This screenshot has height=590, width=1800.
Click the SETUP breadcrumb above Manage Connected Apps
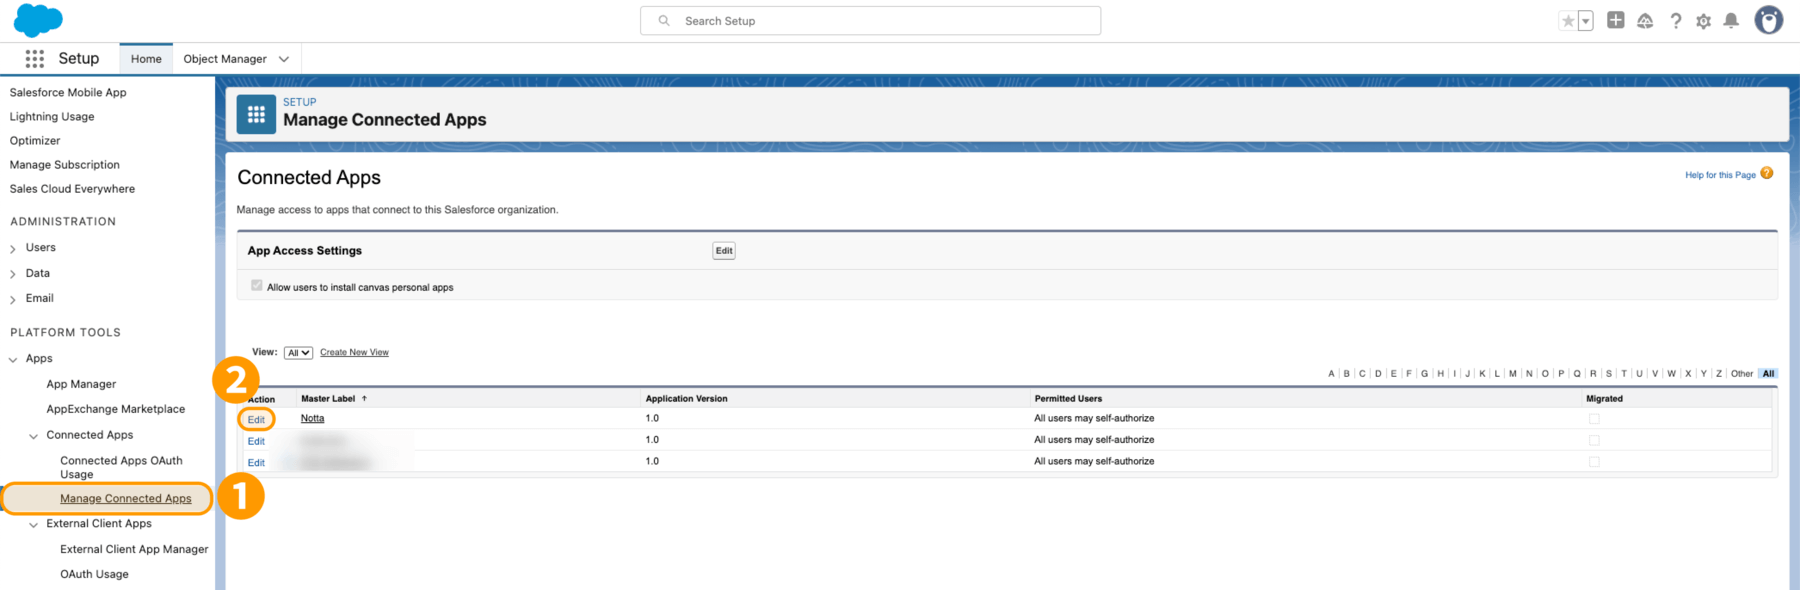299,102
